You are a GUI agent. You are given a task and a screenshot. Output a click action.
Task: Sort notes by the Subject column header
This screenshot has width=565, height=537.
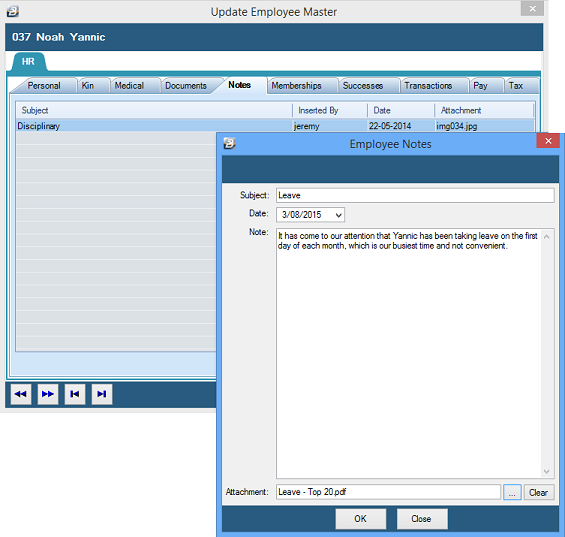pyautogui.click(x=154, y=110)
